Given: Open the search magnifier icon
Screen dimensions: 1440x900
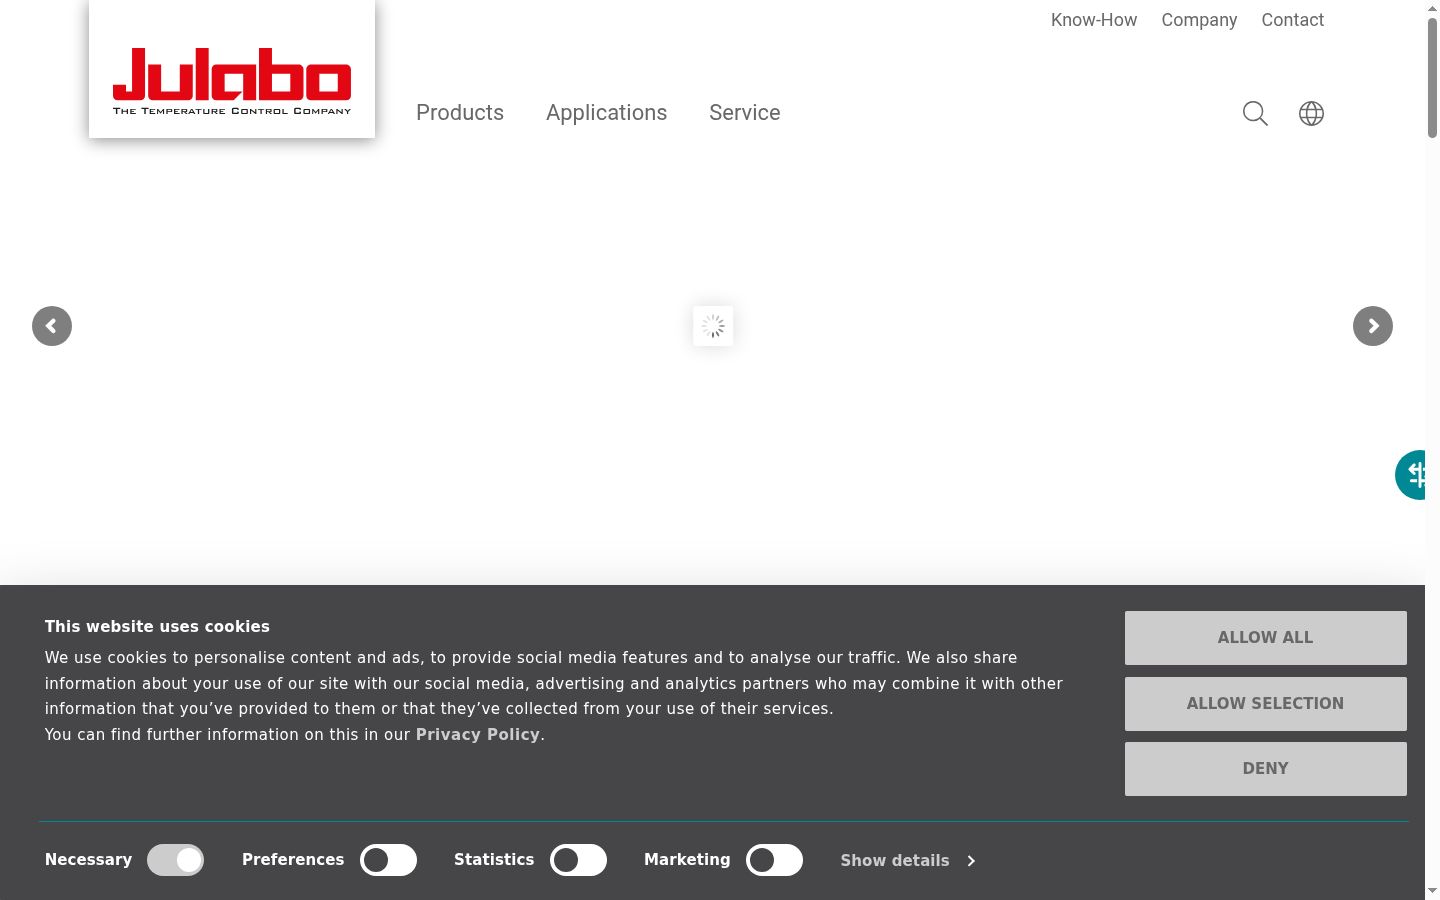Looking at the screenshot, I should tap(1255, 113).
